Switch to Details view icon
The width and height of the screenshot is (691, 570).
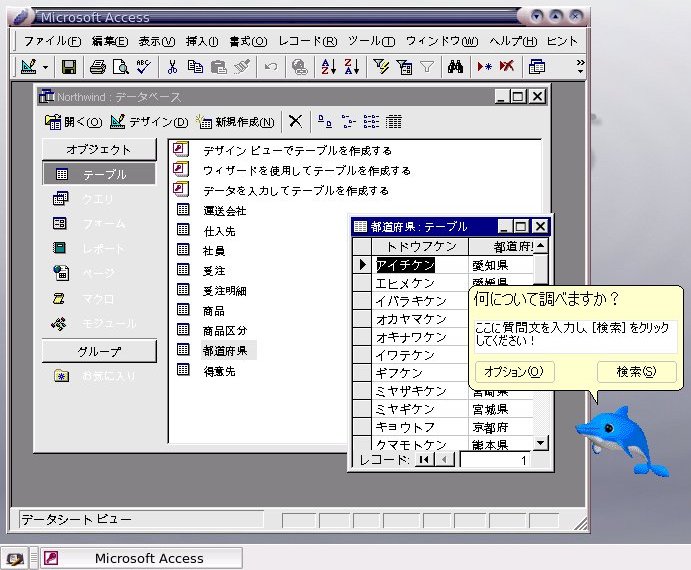point(394,121)
